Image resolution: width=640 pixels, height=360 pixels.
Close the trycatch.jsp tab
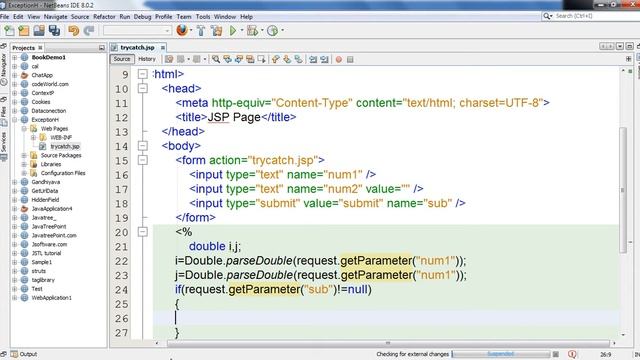[163, 48]
